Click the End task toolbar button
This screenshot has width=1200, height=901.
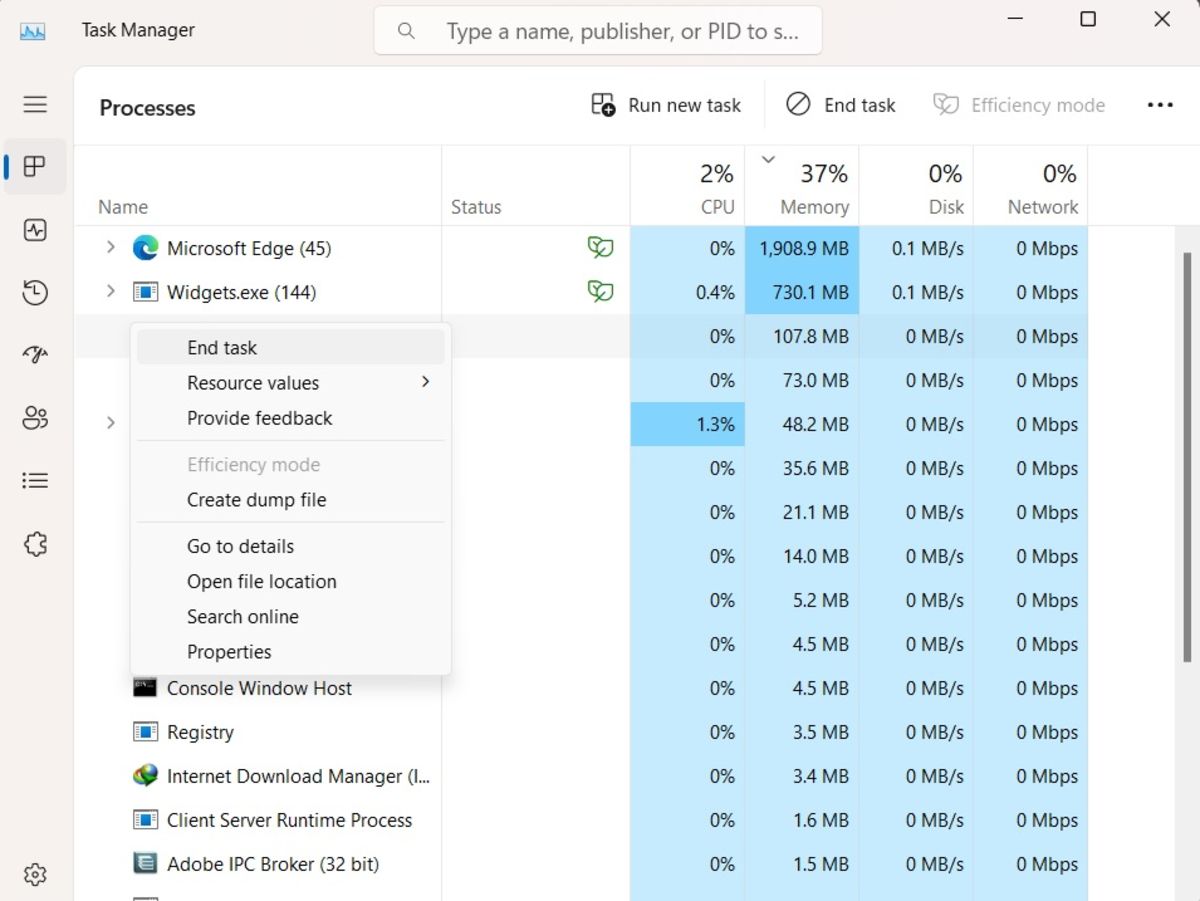point(841,105)
